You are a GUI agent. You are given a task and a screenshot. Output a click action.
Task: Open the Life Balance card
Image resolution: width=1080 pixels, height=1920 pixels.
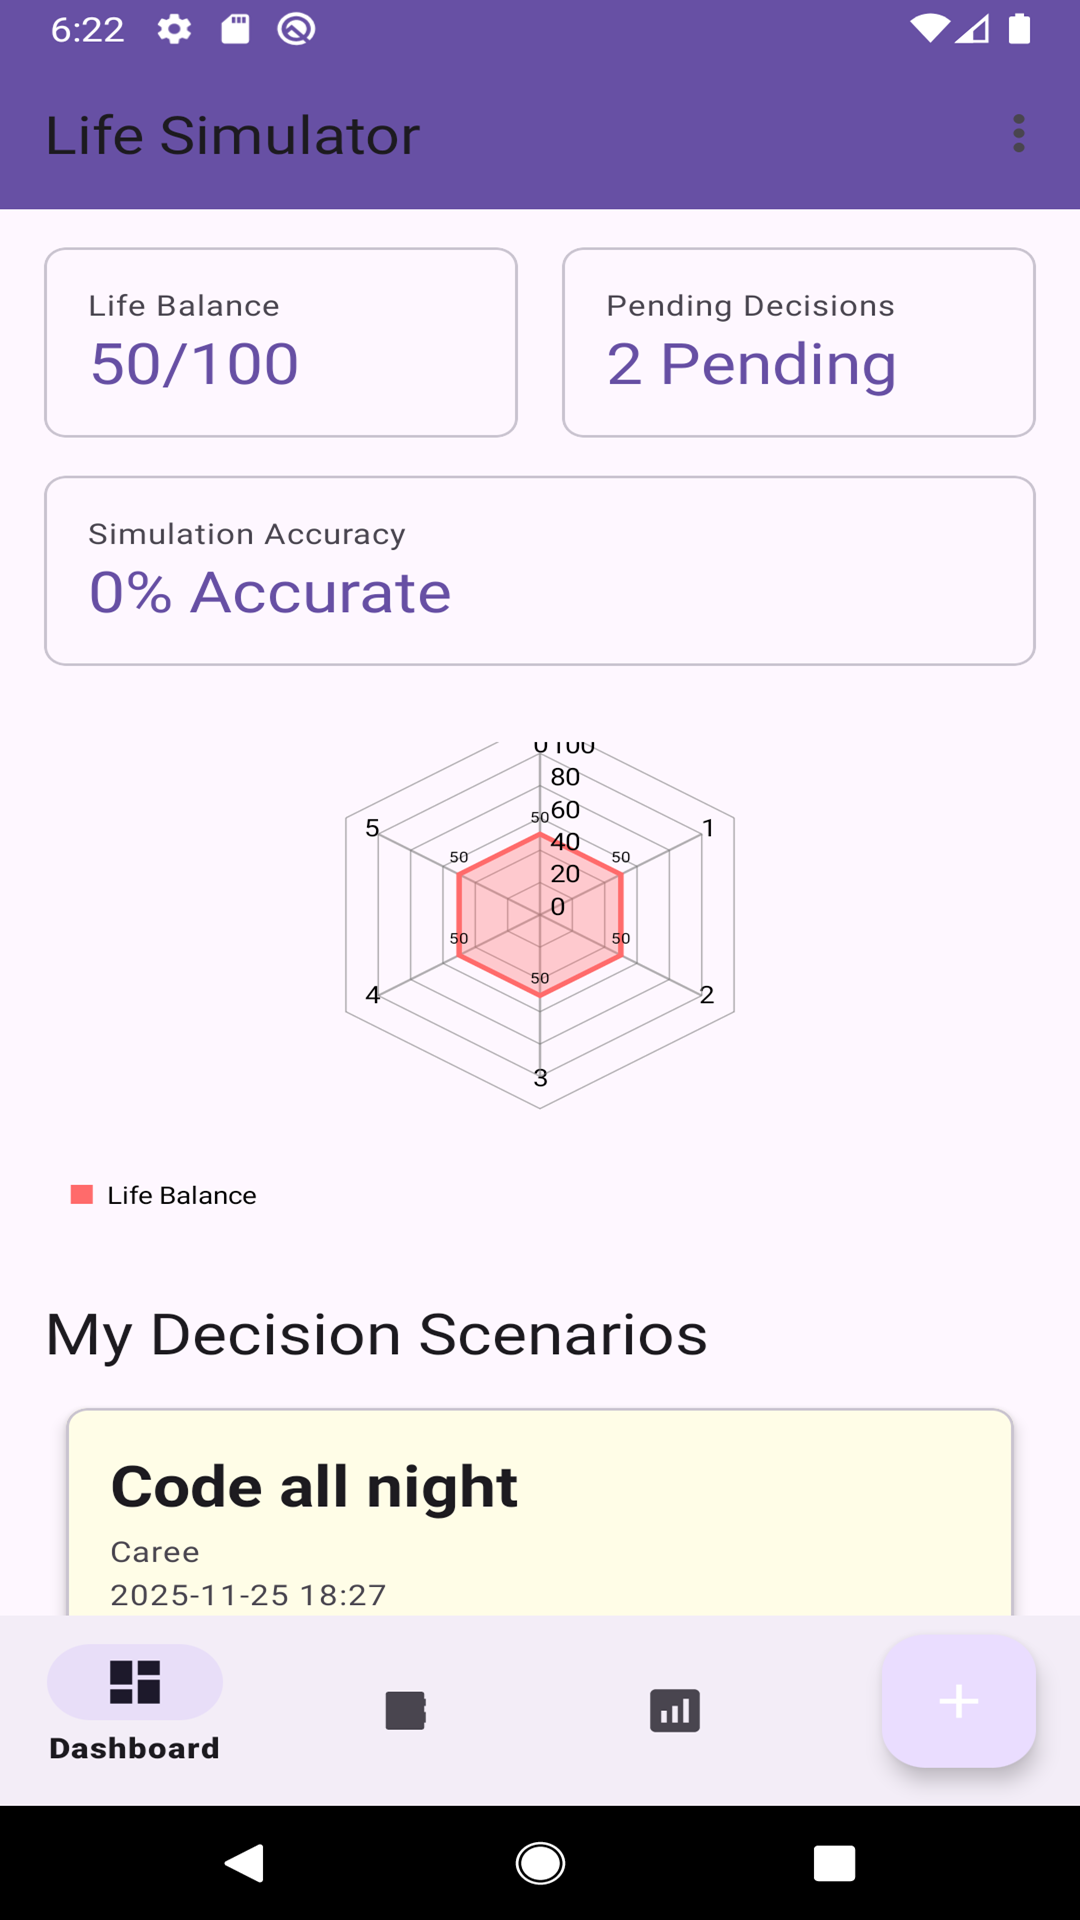[x=281, y=342]
